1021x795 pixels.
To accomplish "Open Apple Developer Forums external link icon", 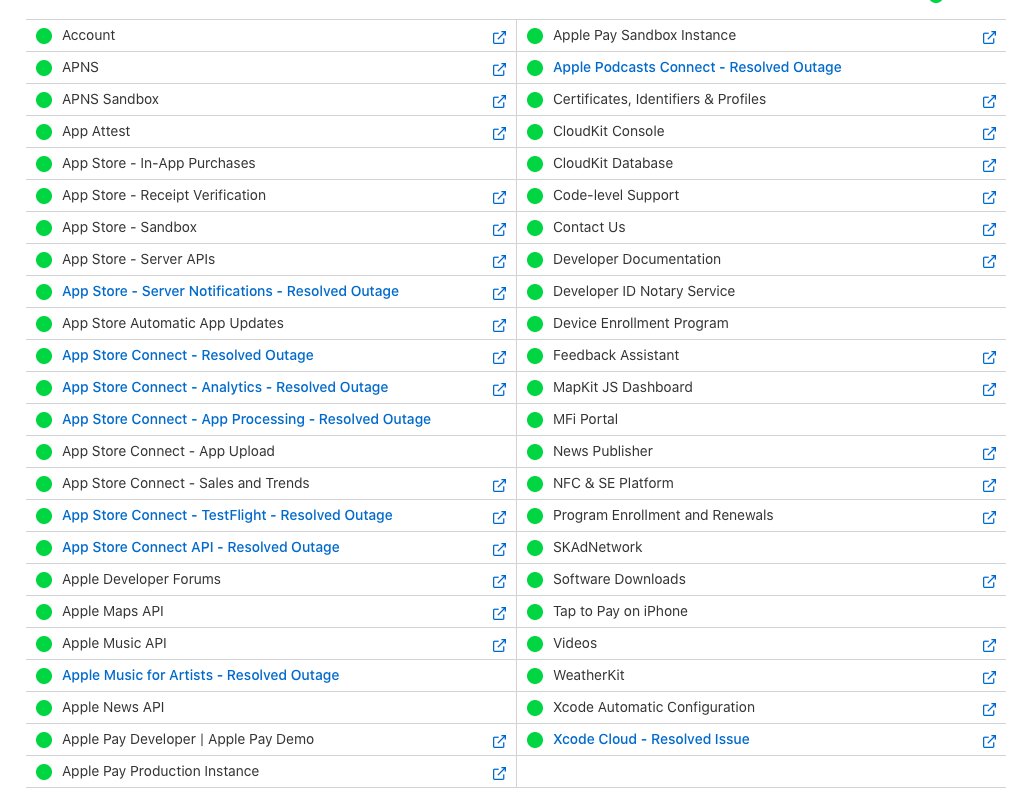I will coord(499,581).
